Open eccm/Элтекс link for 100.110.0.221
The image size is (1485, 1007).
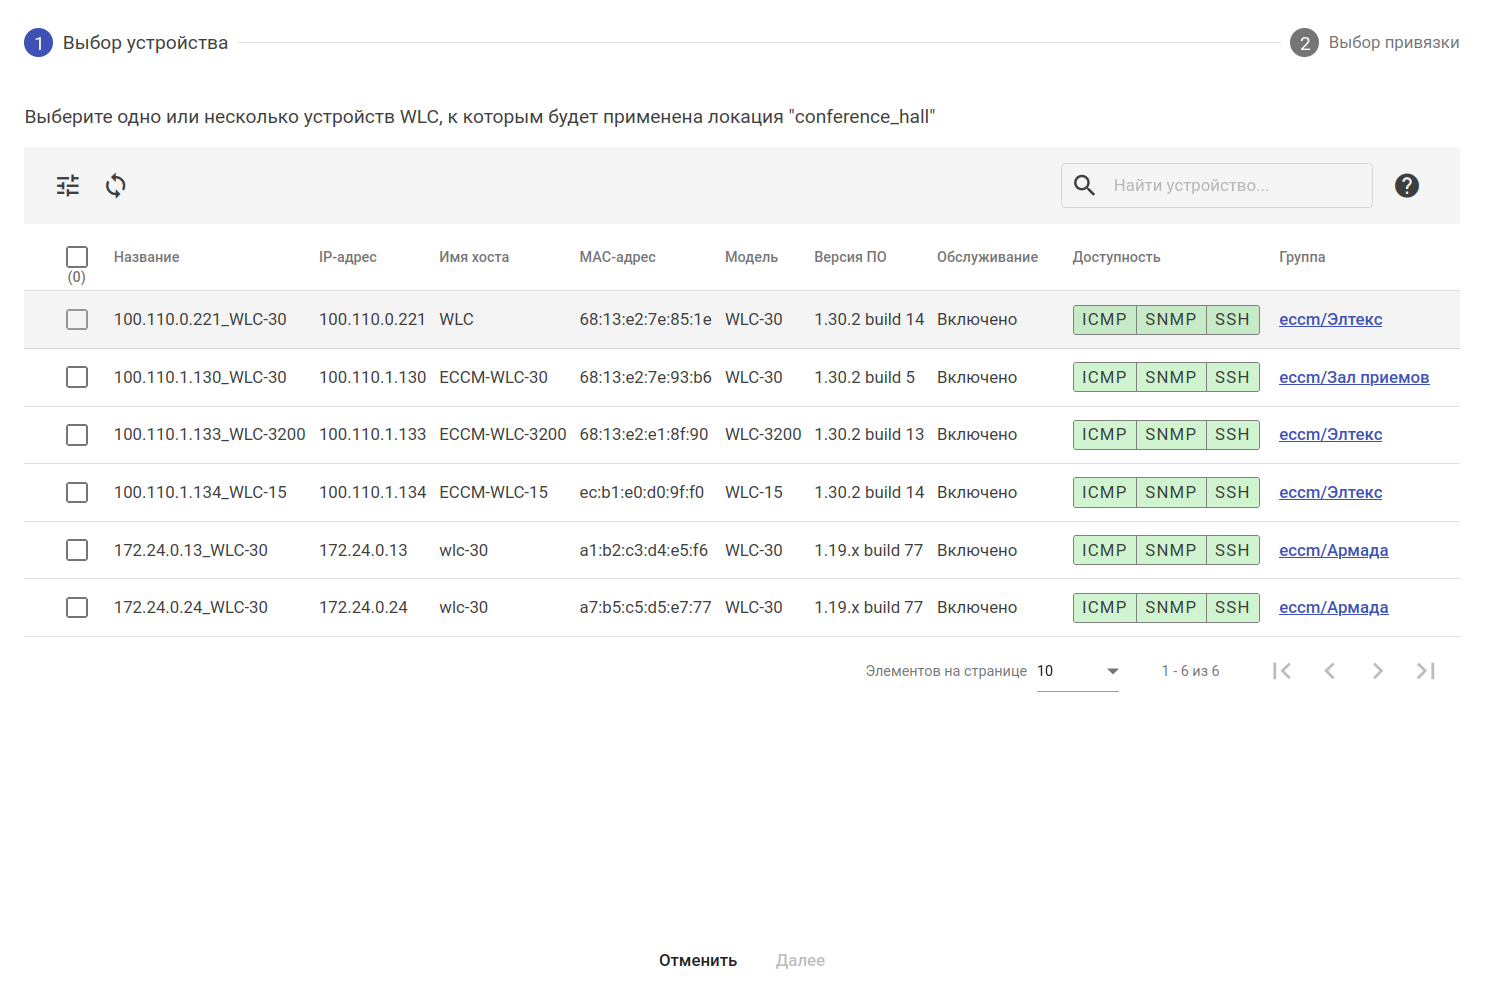[1330, 320]
